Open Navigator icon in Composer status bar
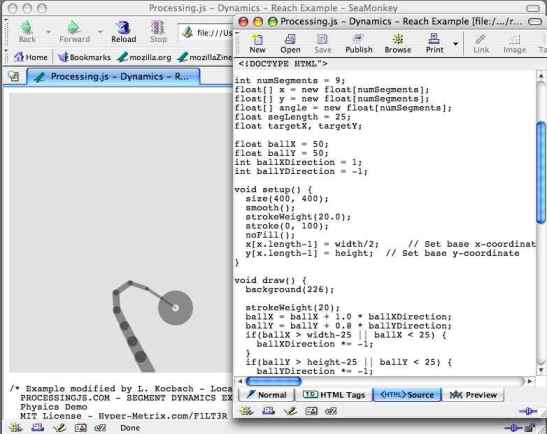 click(x=246, y=412)
